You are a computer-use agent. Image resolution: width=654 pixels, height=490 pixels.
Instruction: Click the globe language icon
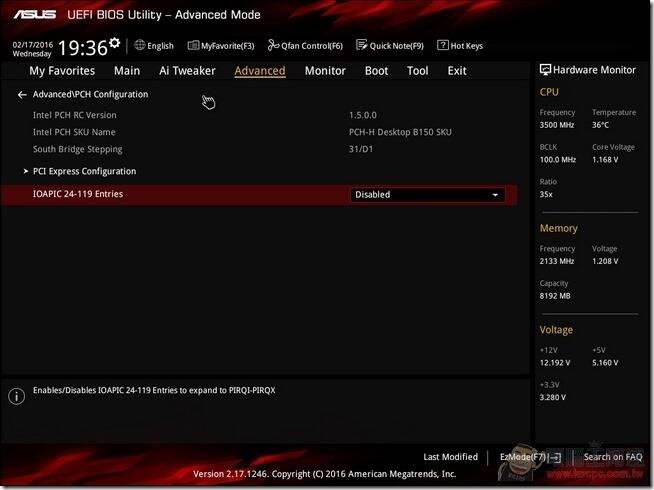(x=140, y=45)
